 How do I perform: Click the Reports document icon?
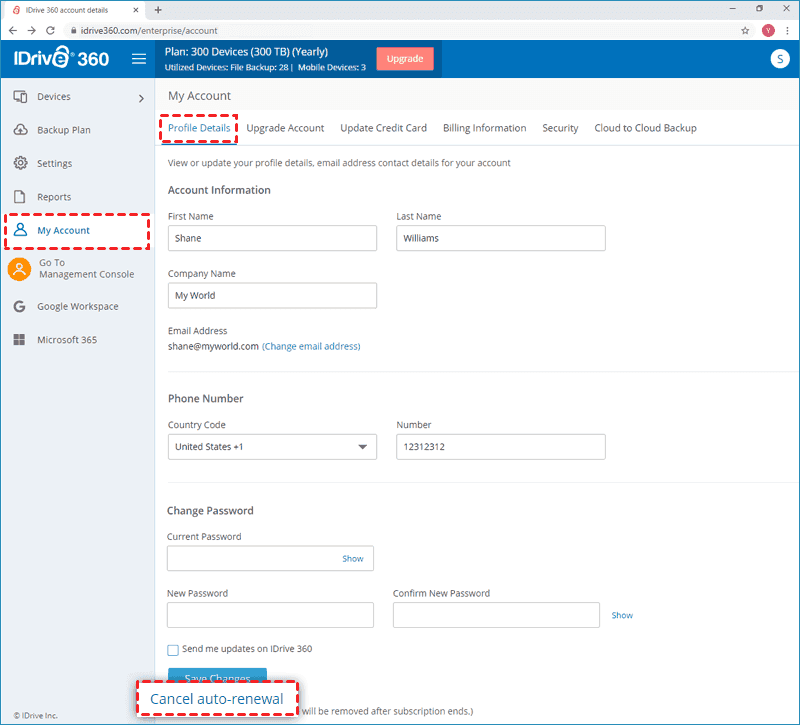(x=19, y=197)
